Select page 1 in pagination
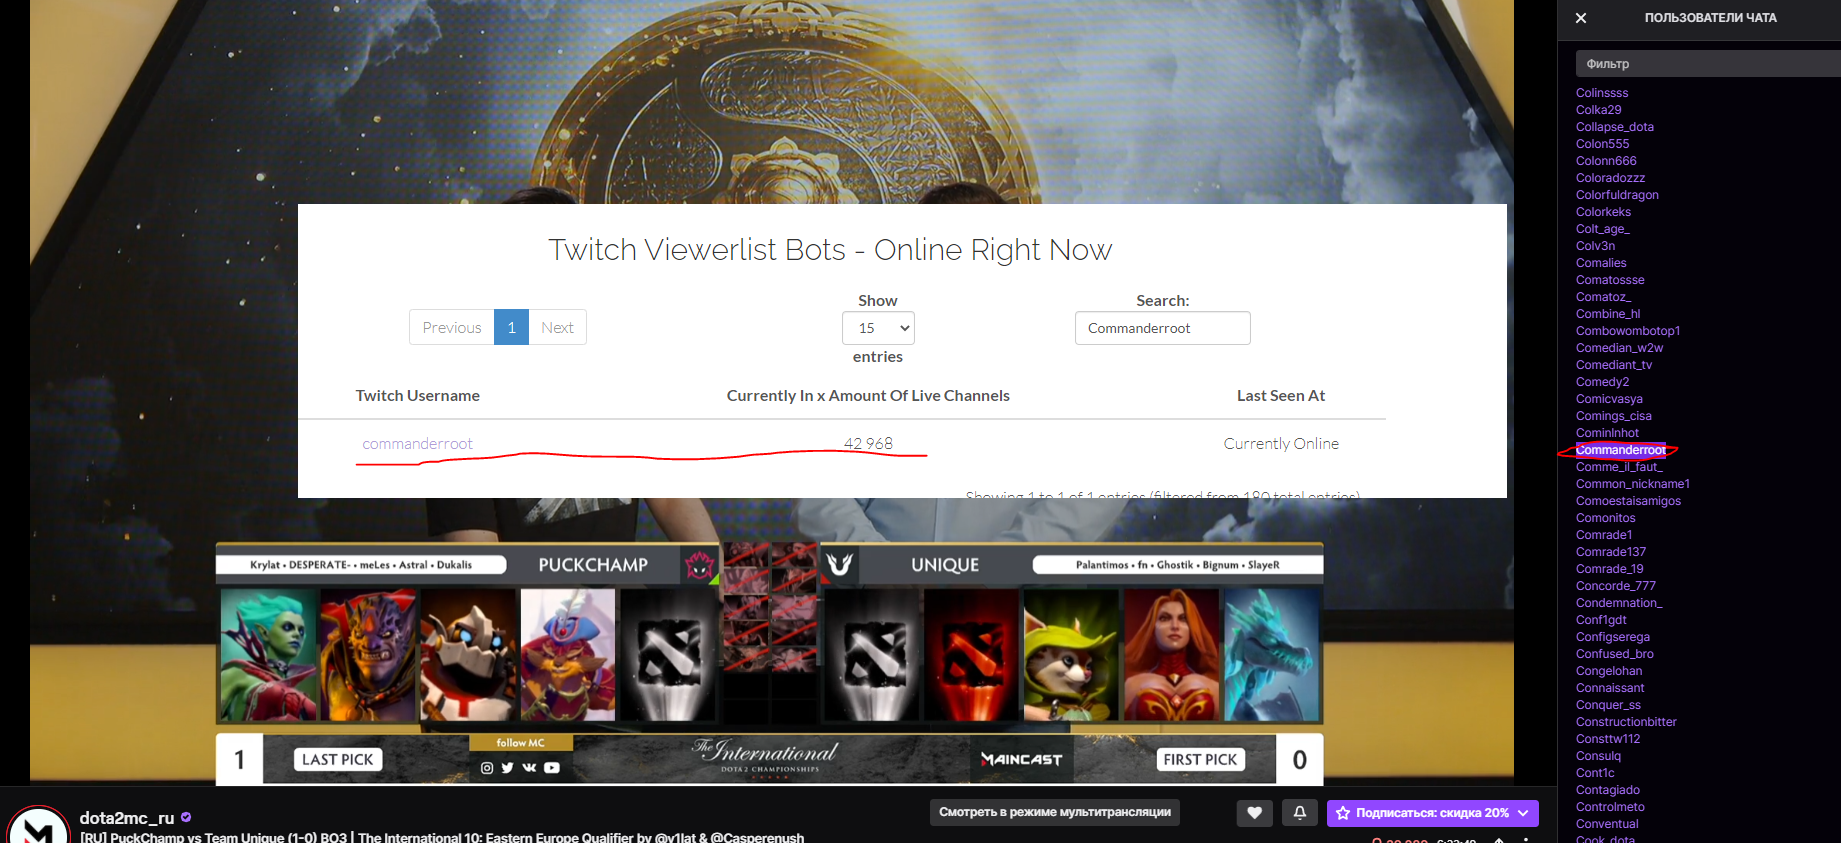Image resolution: width=1844 pixels, height=846 pixels. pyautogui.click(x=511, y=328)
